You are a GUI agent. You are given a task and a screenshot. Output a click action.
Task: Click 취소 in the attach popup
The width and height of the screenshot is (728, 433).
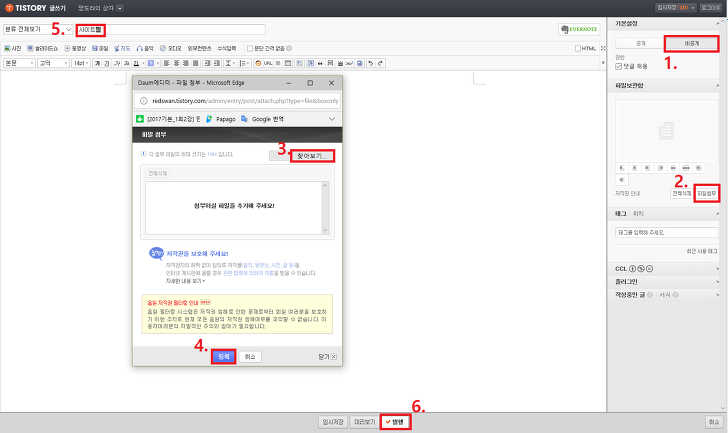tap(250, 356)
